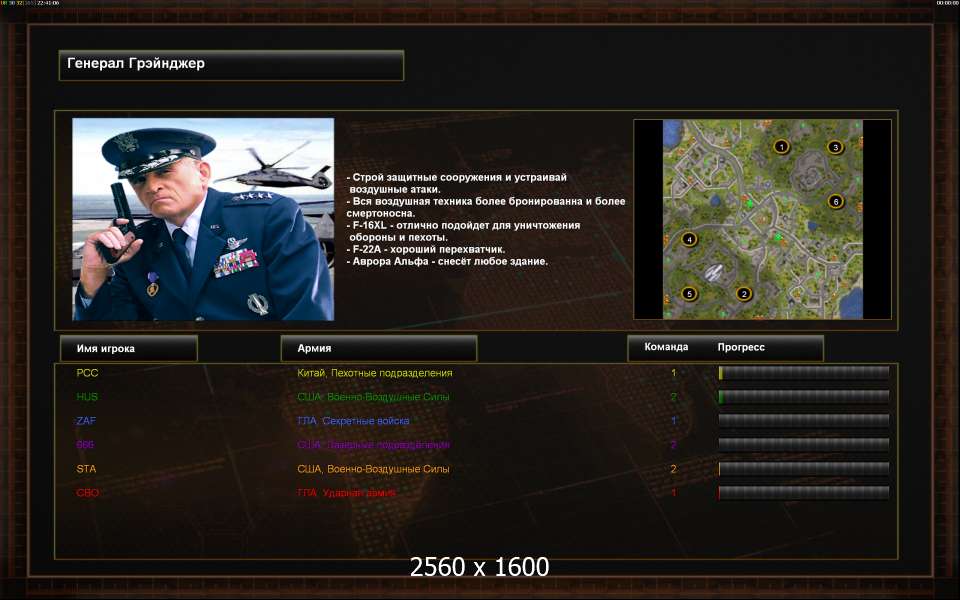Click tip line about 'Аврора Альфа'
This screenshot has height=600, width=960.
click(447, 261)
